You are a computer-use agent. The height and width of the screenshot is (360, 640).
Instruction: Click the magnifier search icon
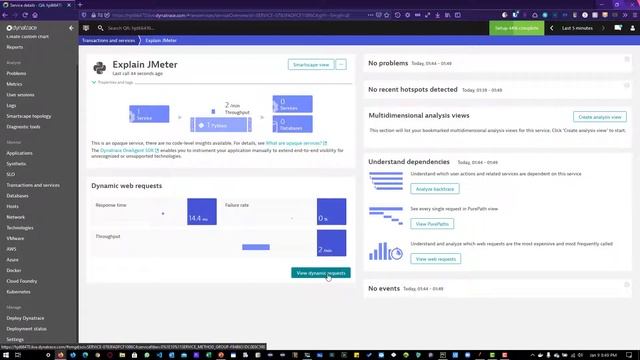click(x=100, y=28)
